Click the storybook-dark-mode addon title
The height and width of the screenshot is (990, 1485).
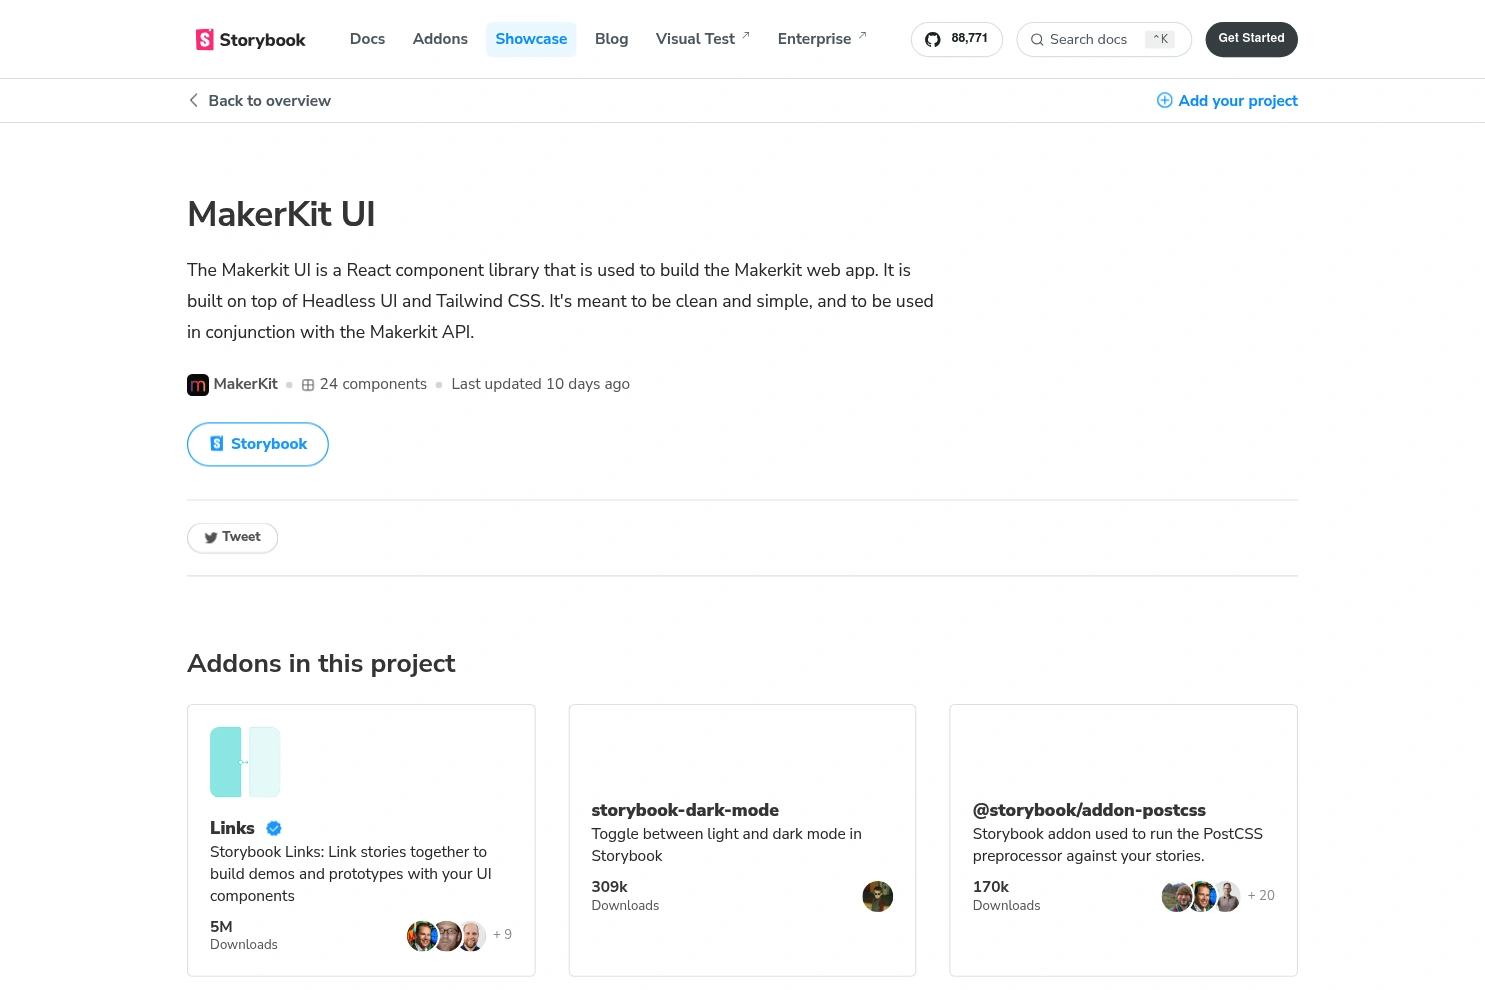(685, 810)
